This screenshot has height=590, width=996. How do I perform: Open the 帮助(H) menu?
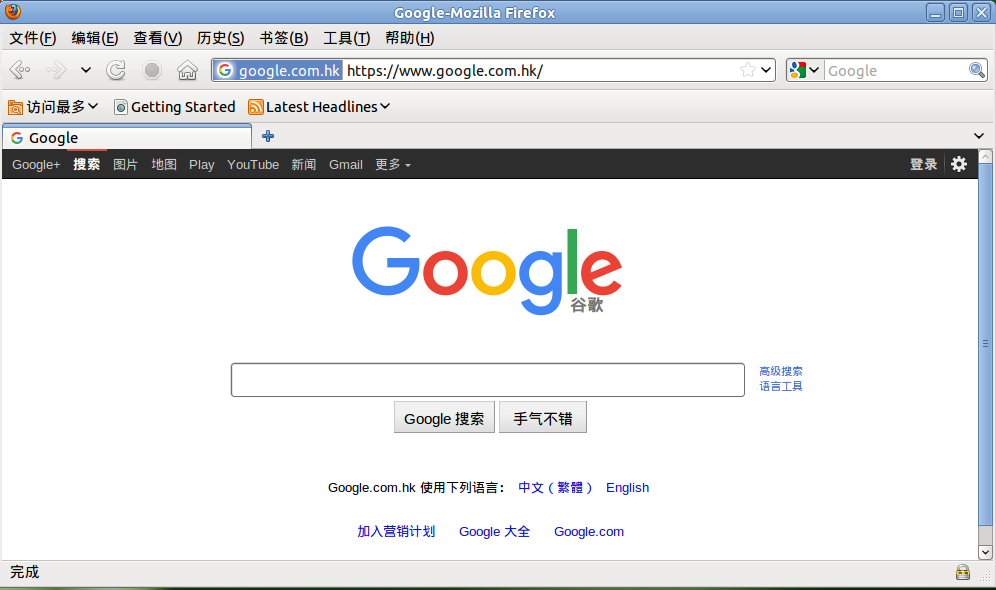pos(410,38)
